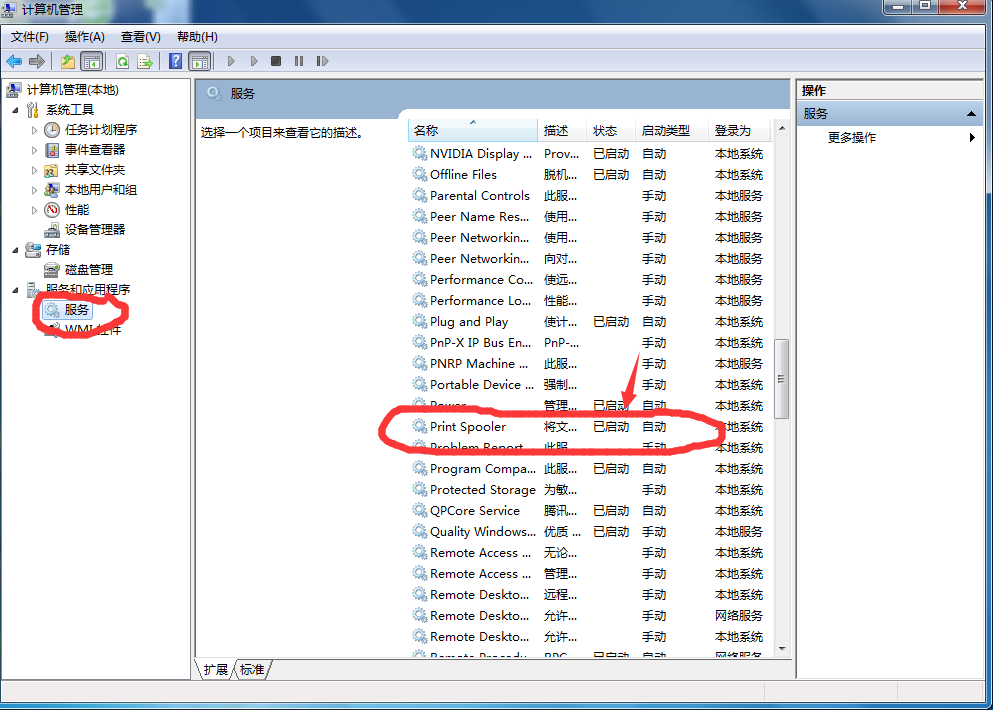
Task: Switch to the 标准 tab
Action: point(252,669)
